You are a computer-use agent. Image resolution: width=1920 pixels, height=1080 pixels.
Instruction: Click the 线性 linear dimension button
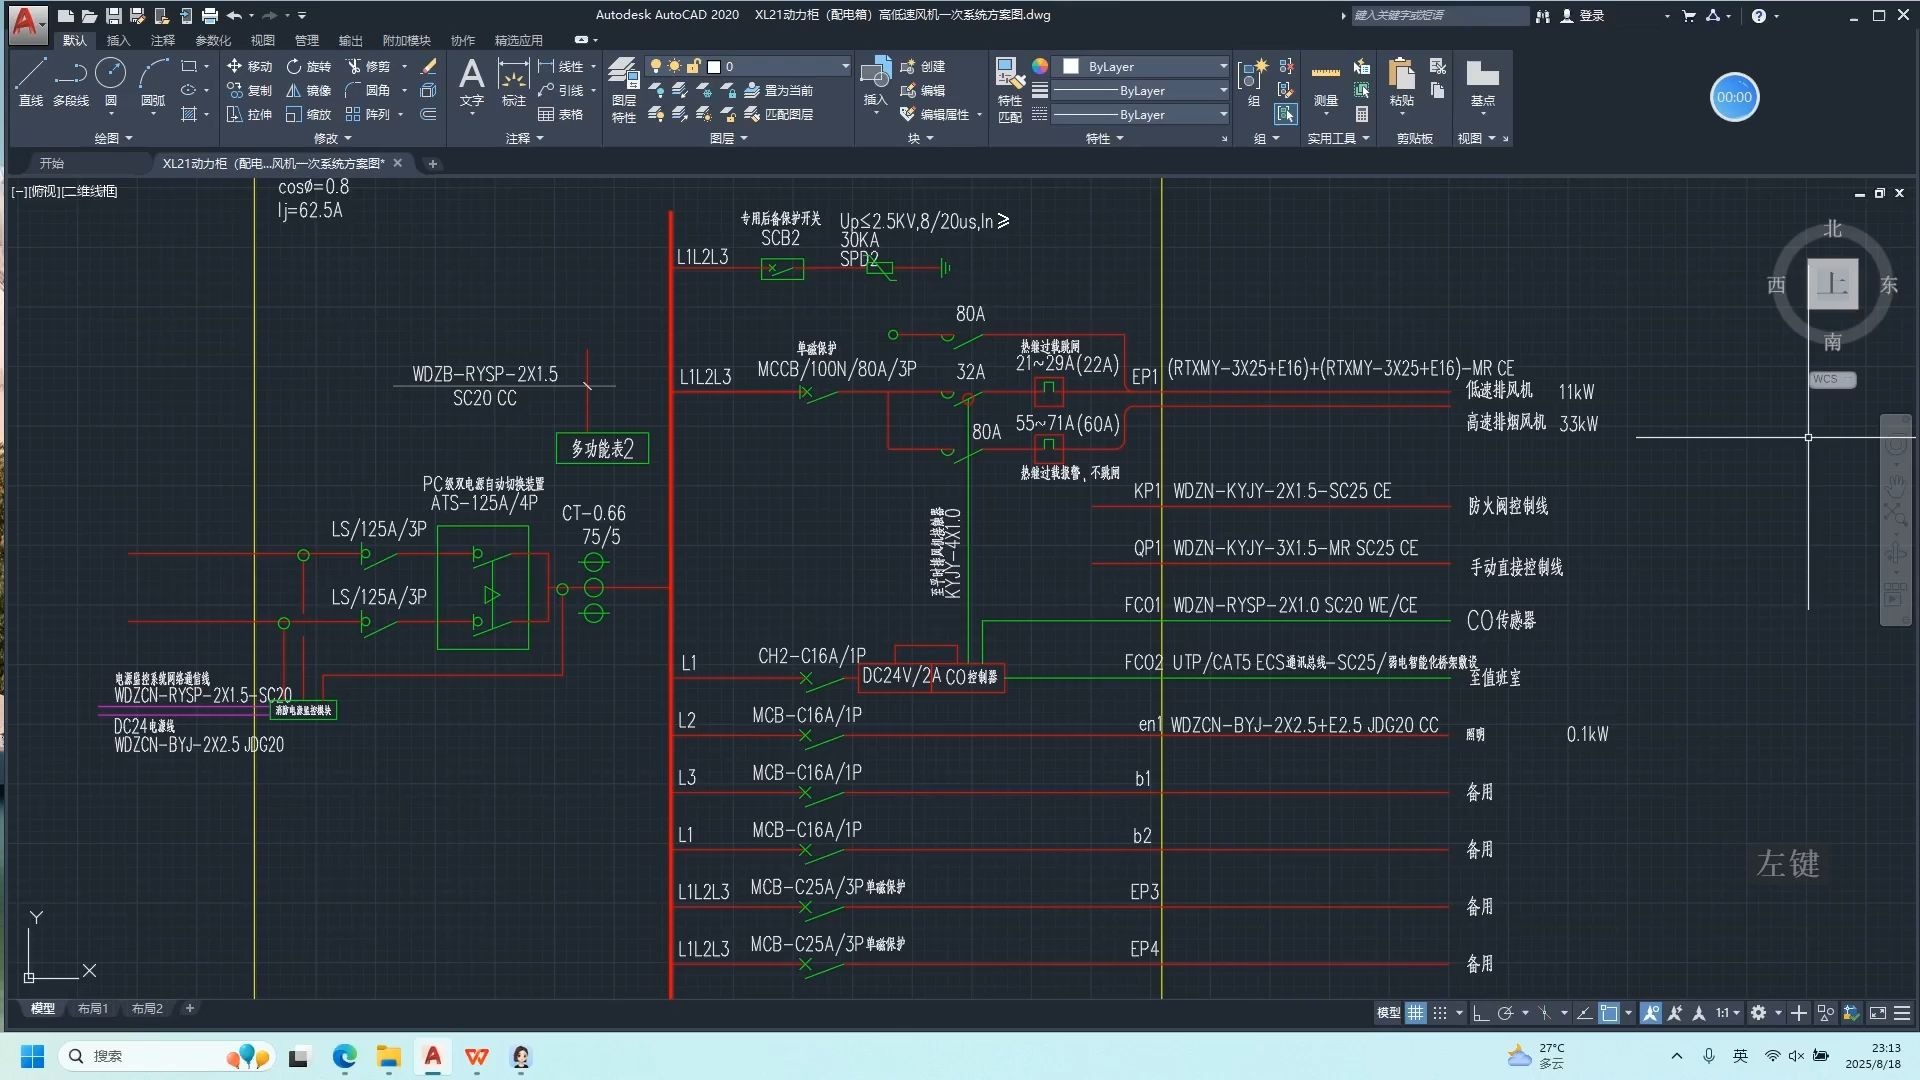point(561,66)
